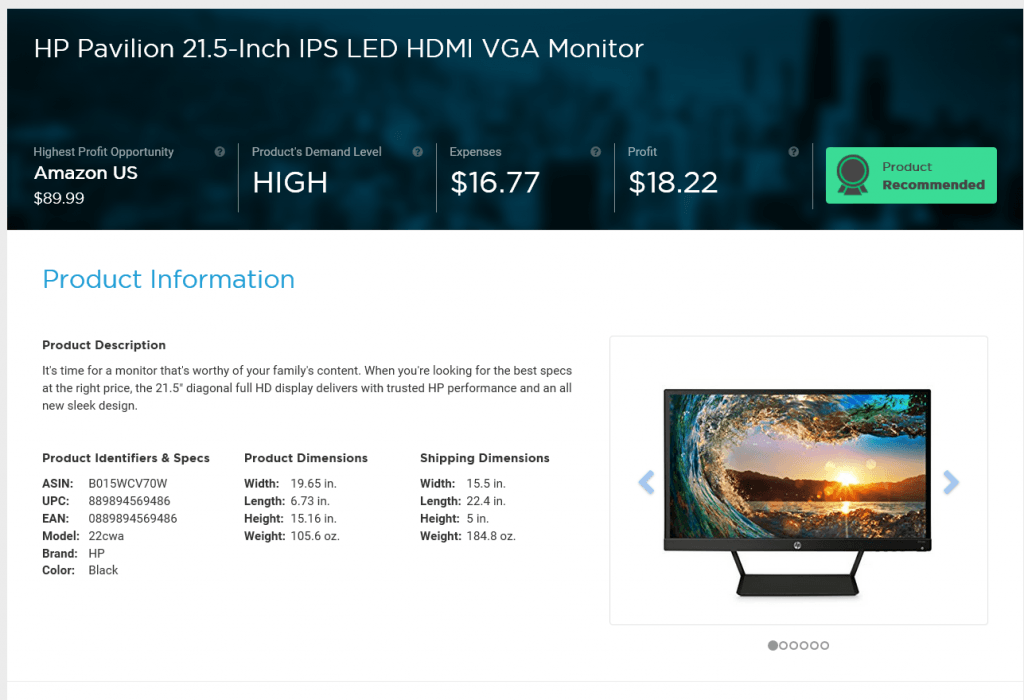Click help icon beside Expenses
This screenshot has width=1024, height=700.
pos(596,151)
